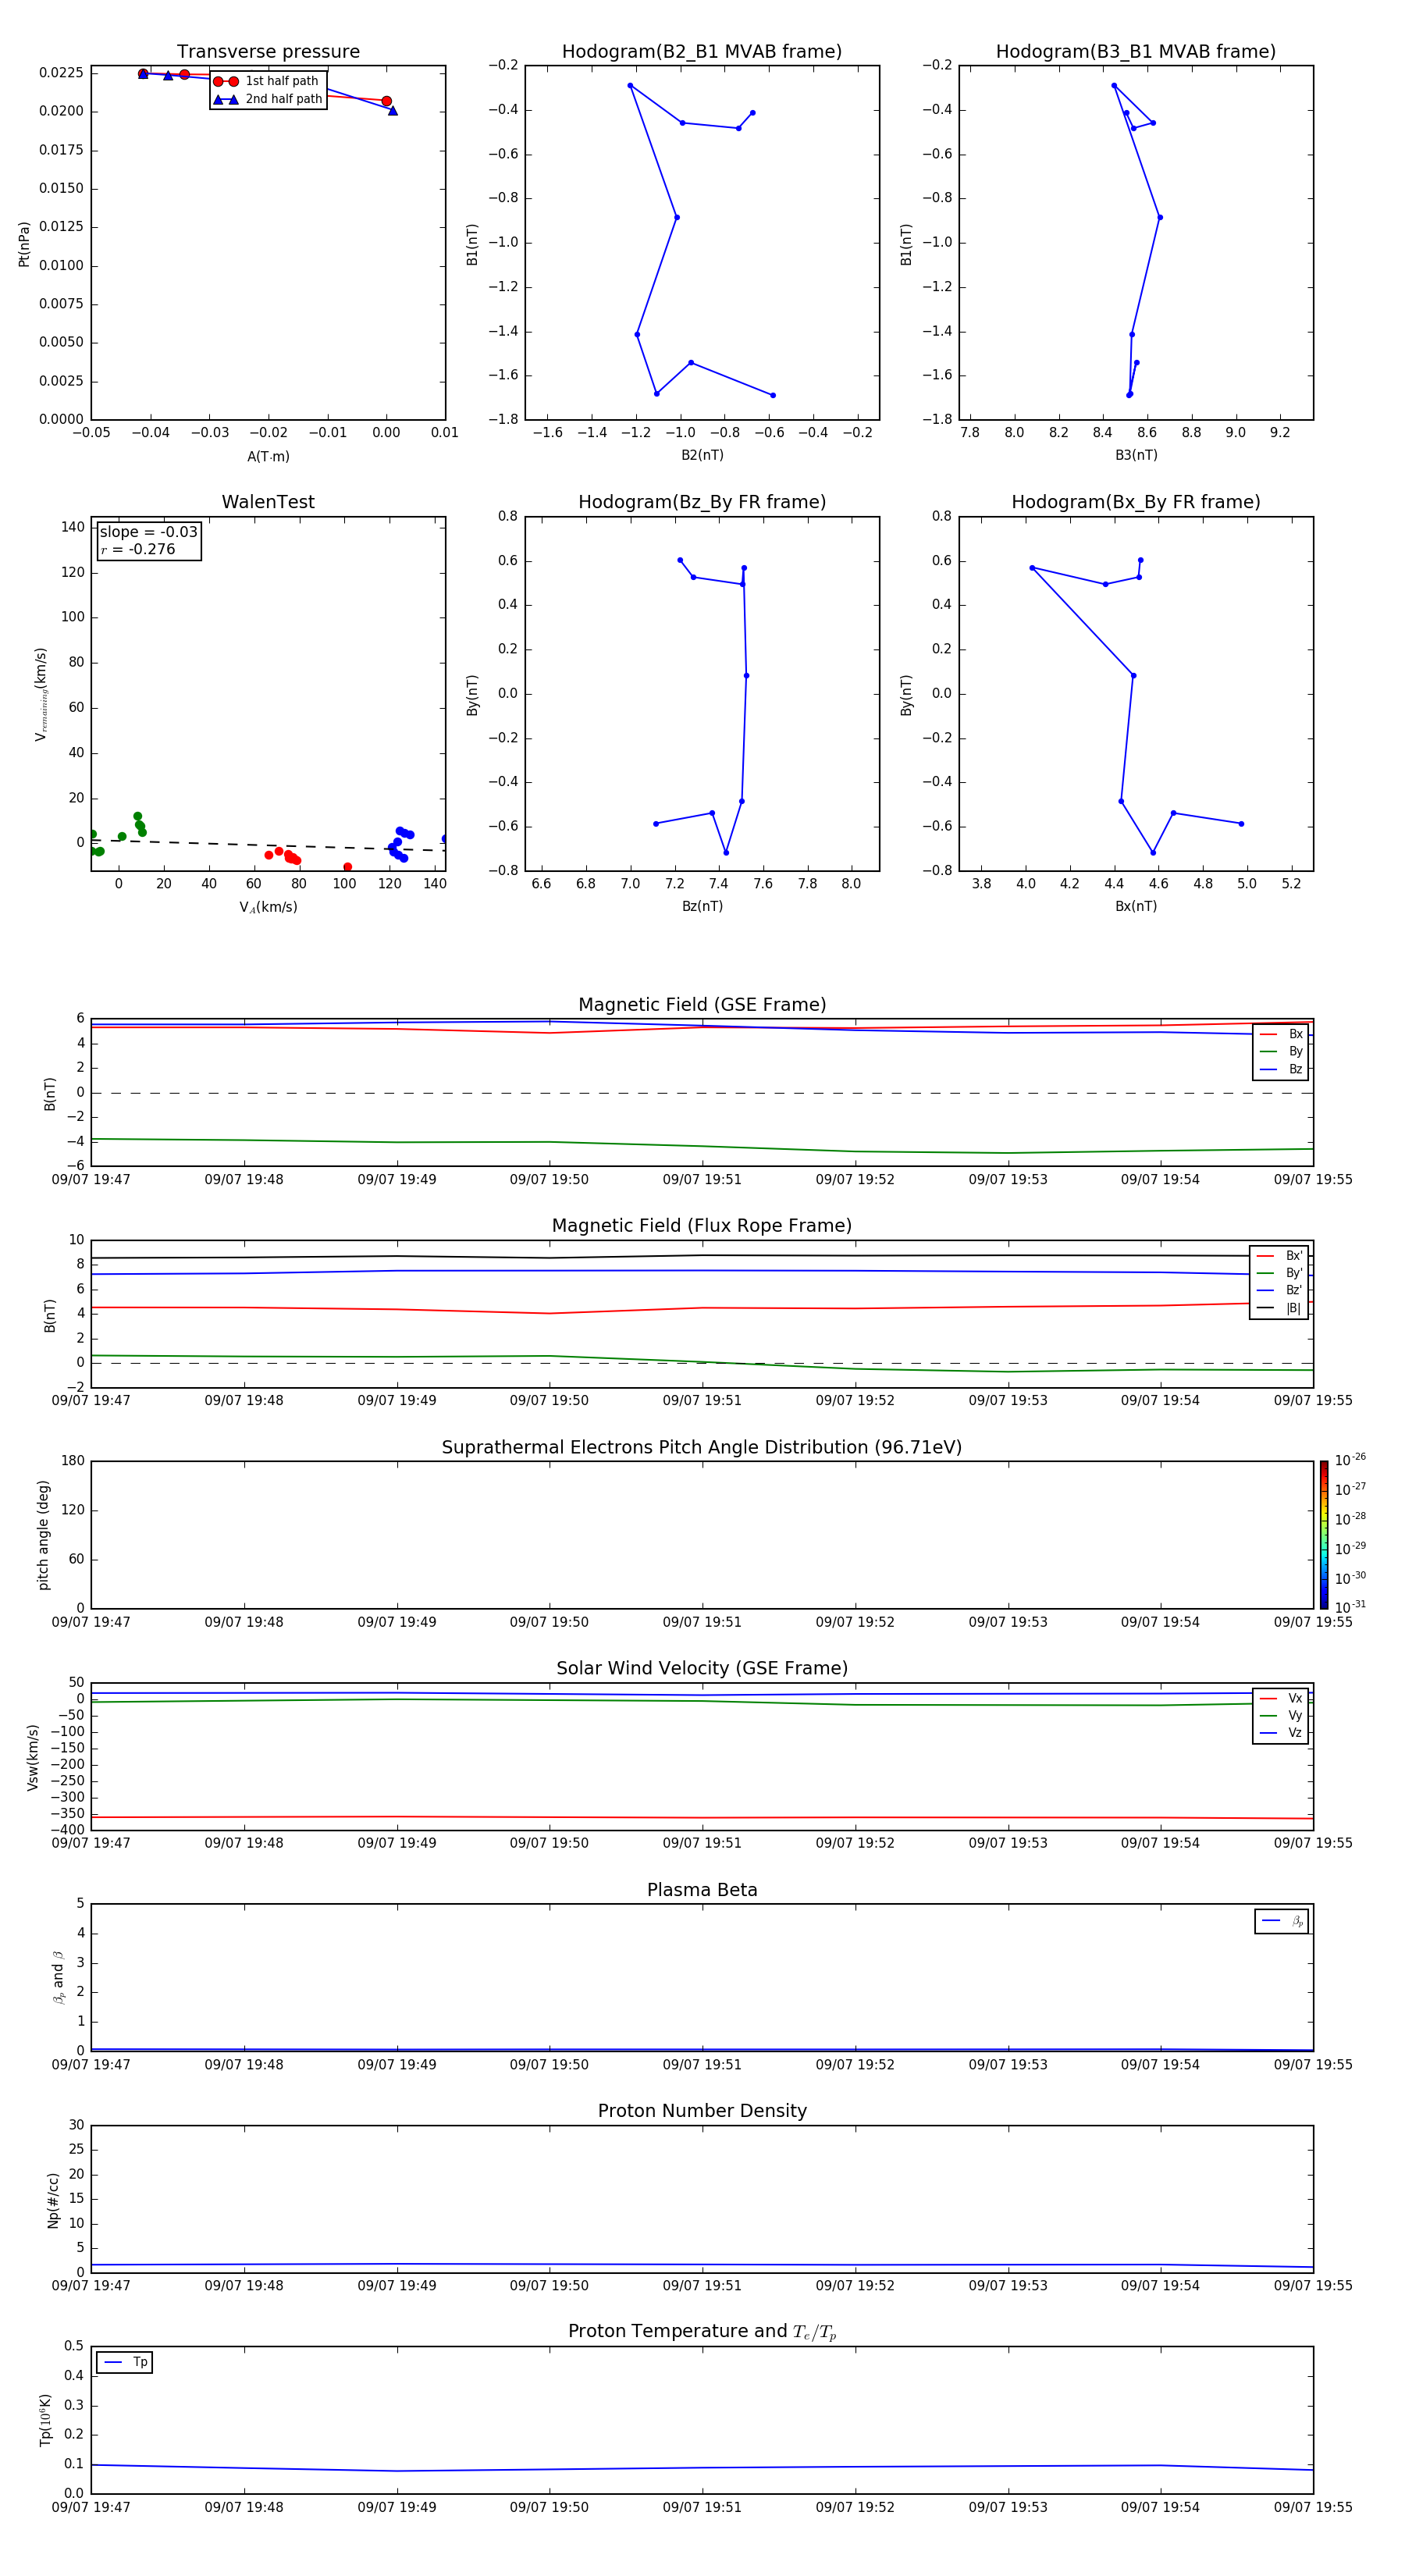Viewport: 1405px width, 2576px height.
Task: Click the Vy entry in velocity legend
Action: coord(1281,1715)
